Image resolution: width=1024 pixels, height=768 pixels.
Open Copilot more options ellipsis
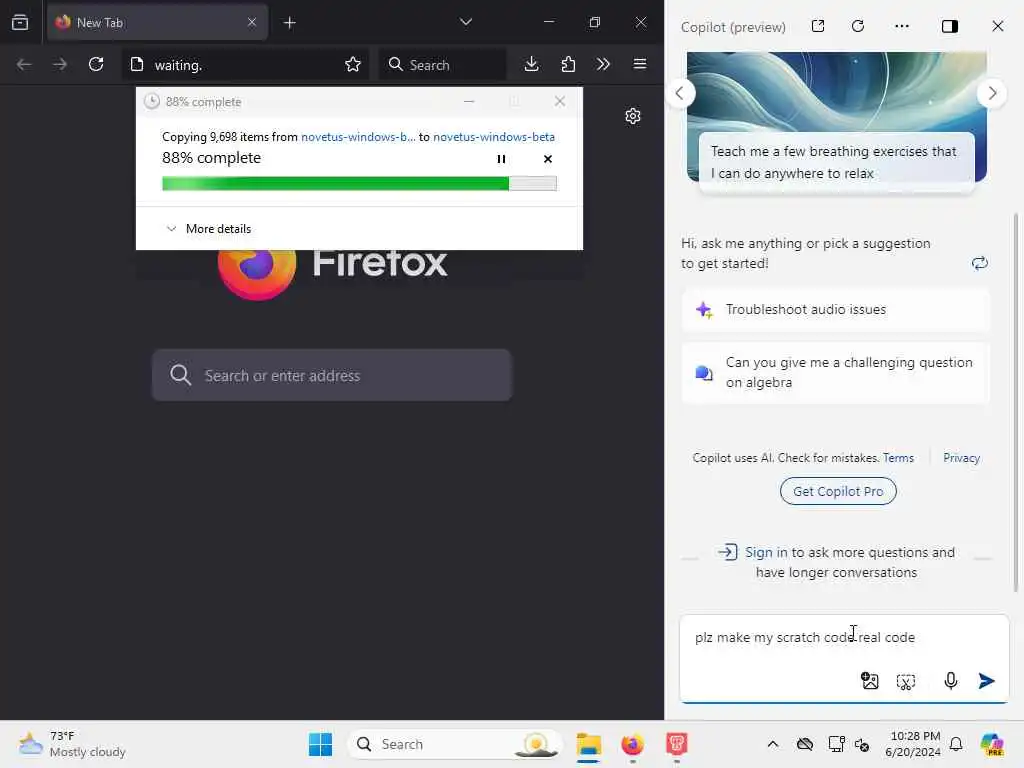tap(902, 26)
